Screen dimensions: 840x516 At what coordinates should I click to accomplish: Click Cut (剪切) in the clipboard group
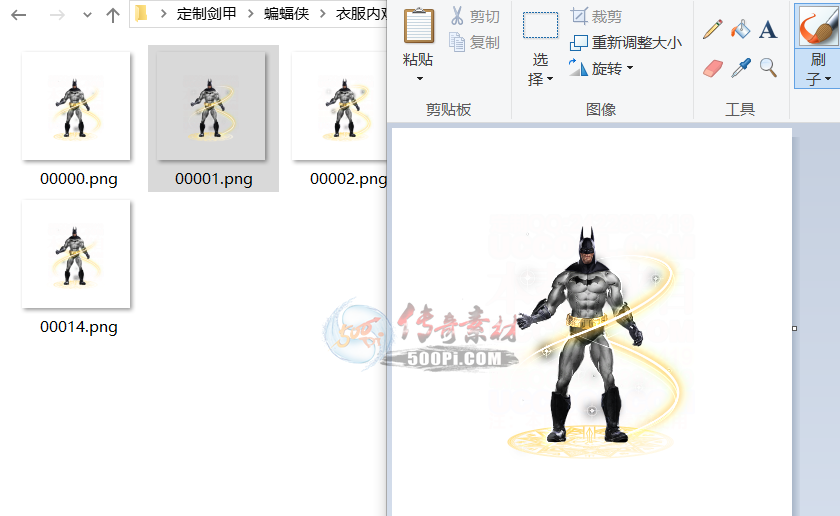[475, 17]
